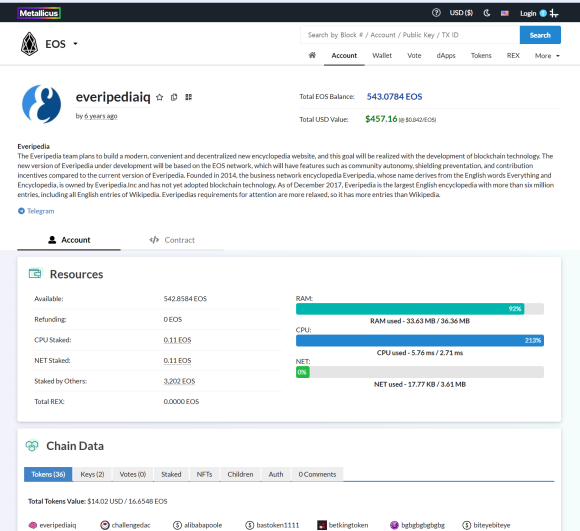Select the Account nav tab
This screenshot has width=580, height=531.
point(344,55)
